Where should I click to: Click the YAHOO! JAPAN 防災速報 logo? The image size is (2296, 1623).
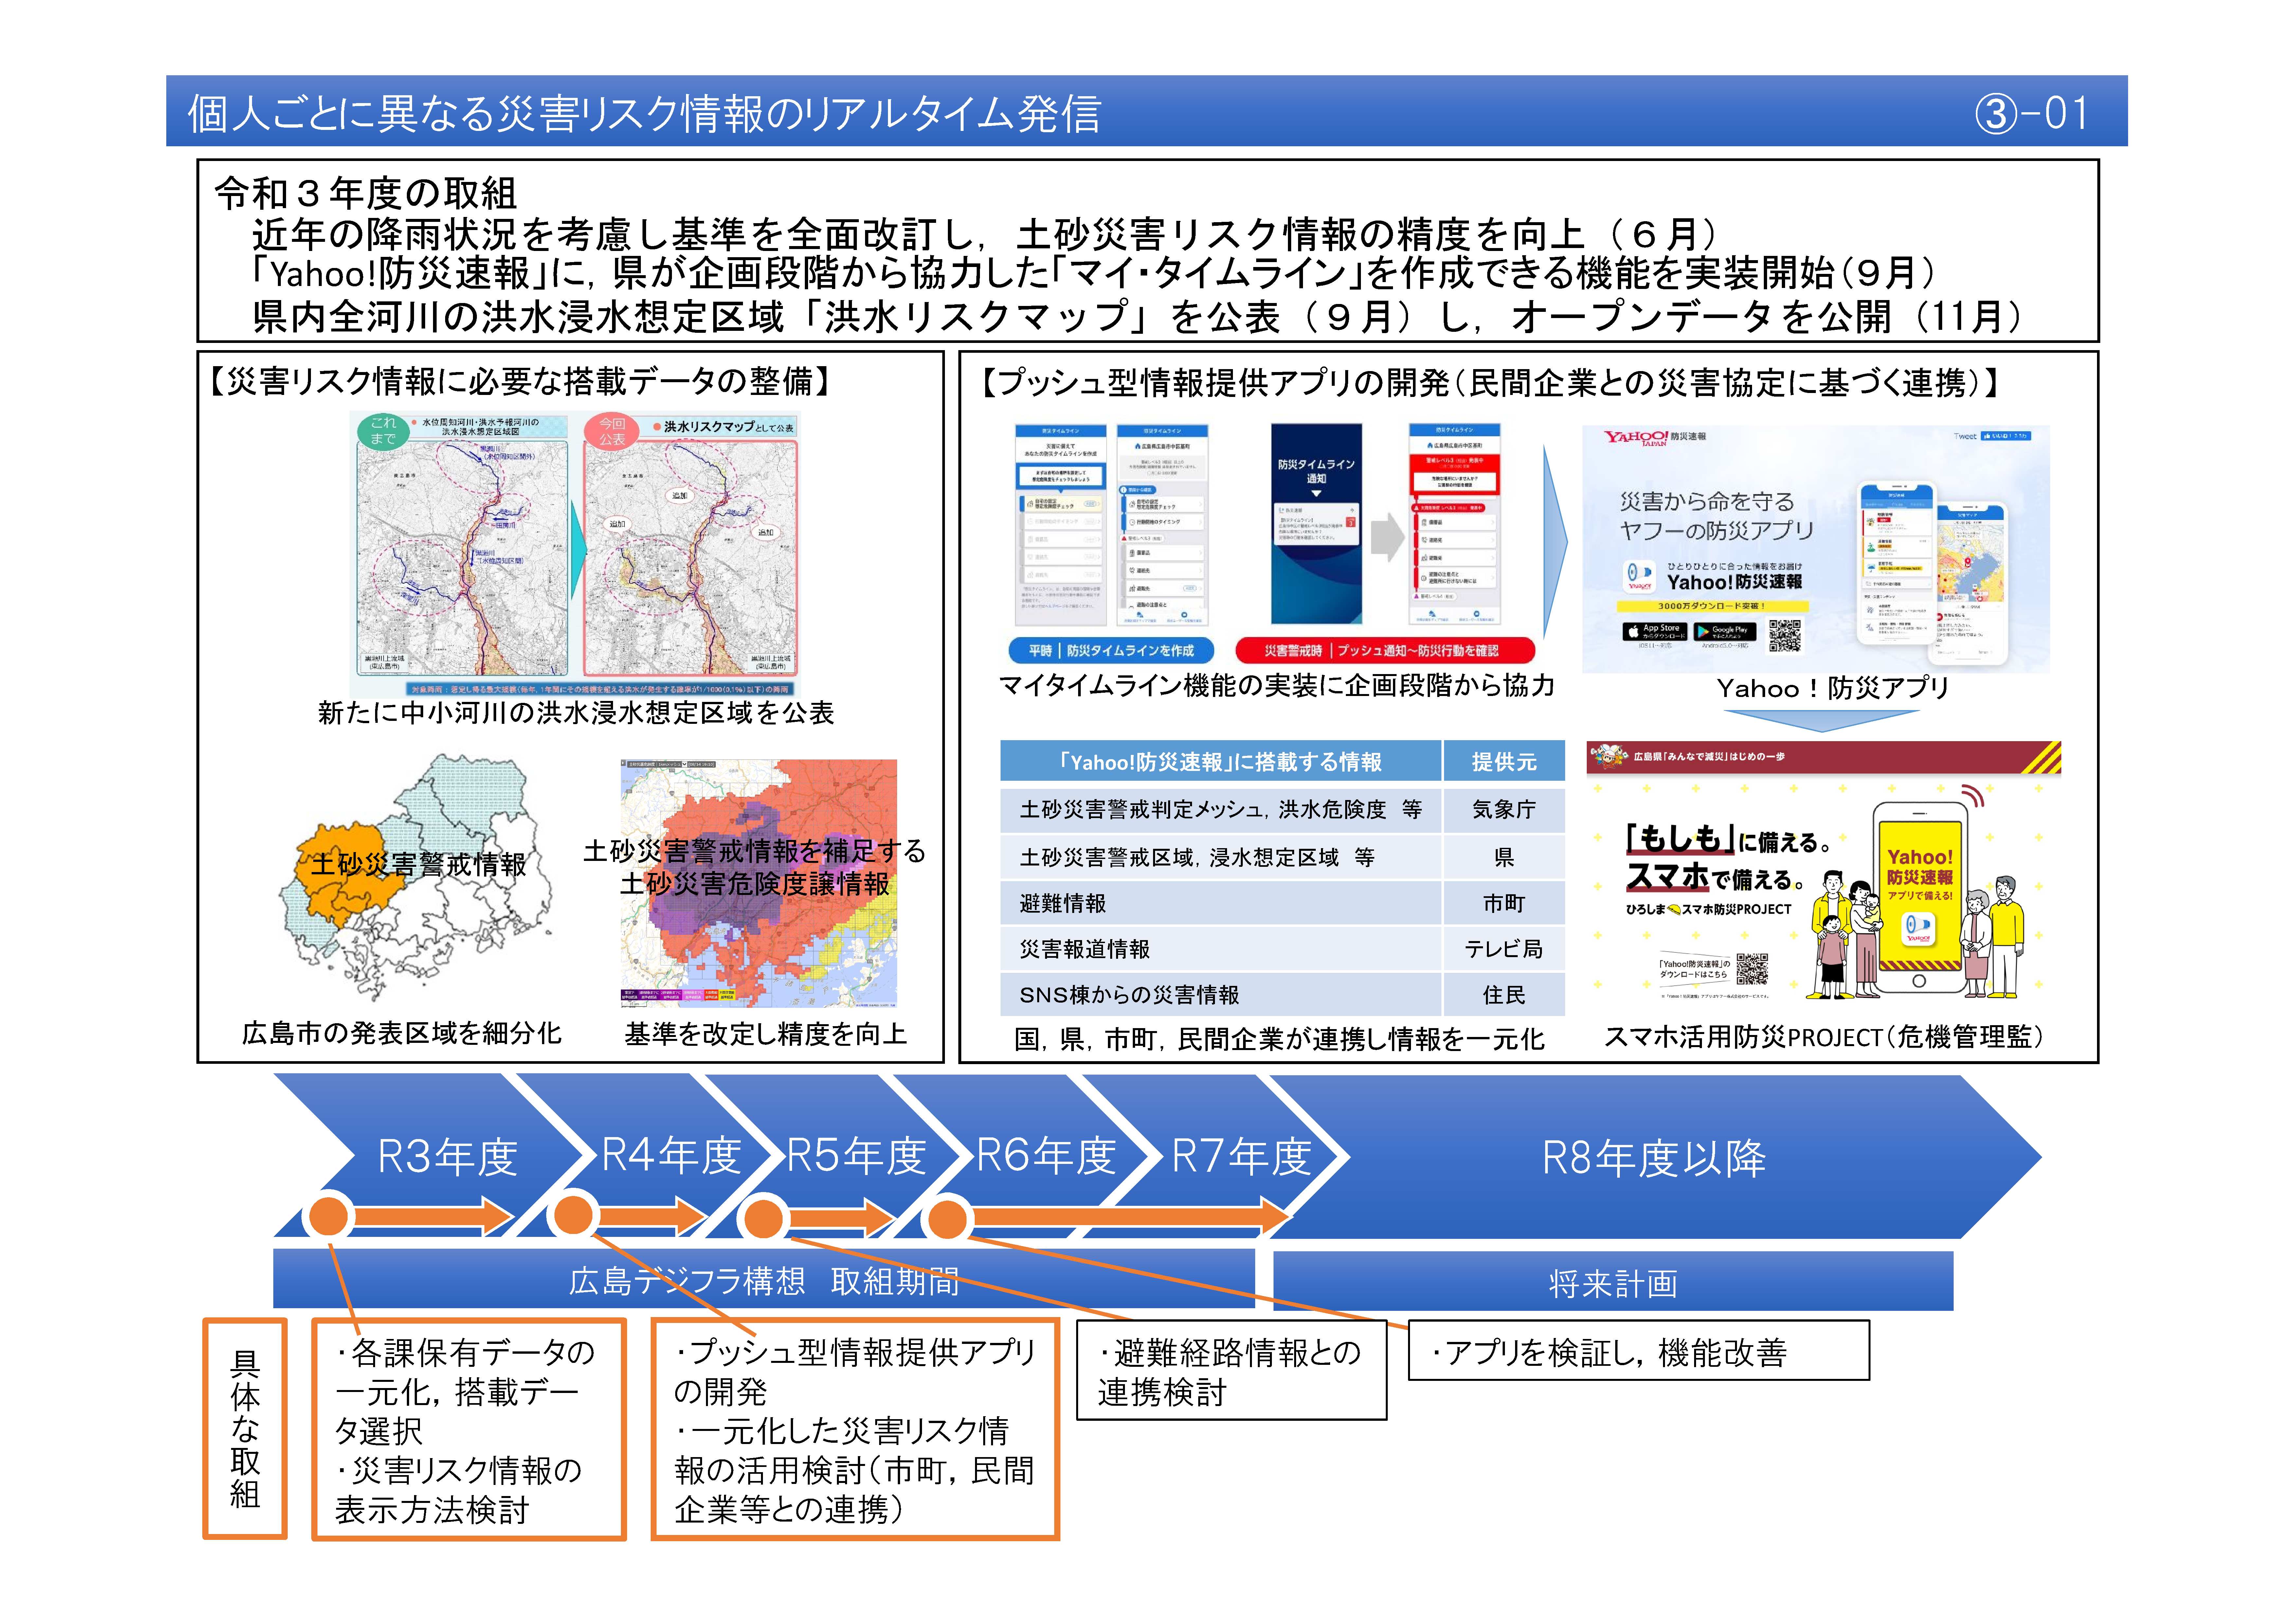(x=1655, y=438)
